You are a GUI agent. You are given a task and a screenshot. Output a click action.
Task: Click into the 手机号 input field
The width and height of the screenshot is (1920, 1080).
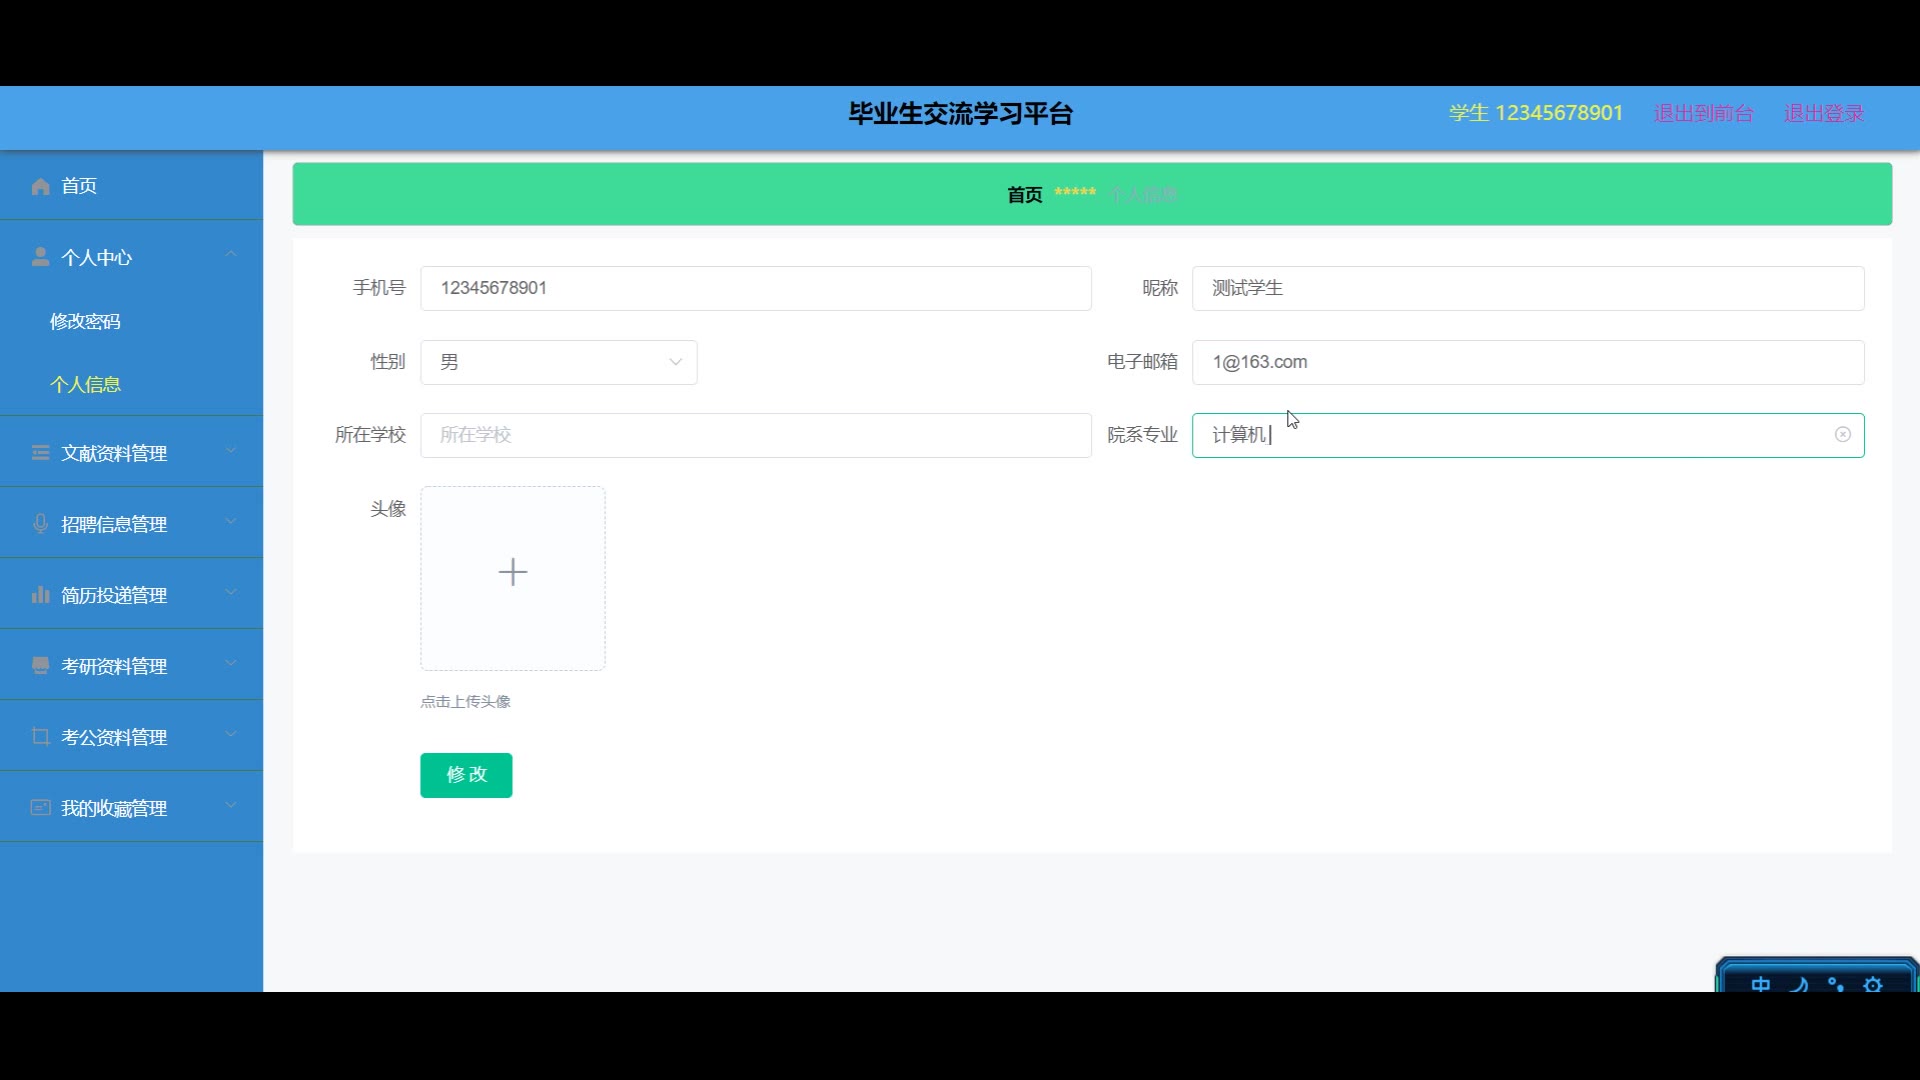pos(756,288)
